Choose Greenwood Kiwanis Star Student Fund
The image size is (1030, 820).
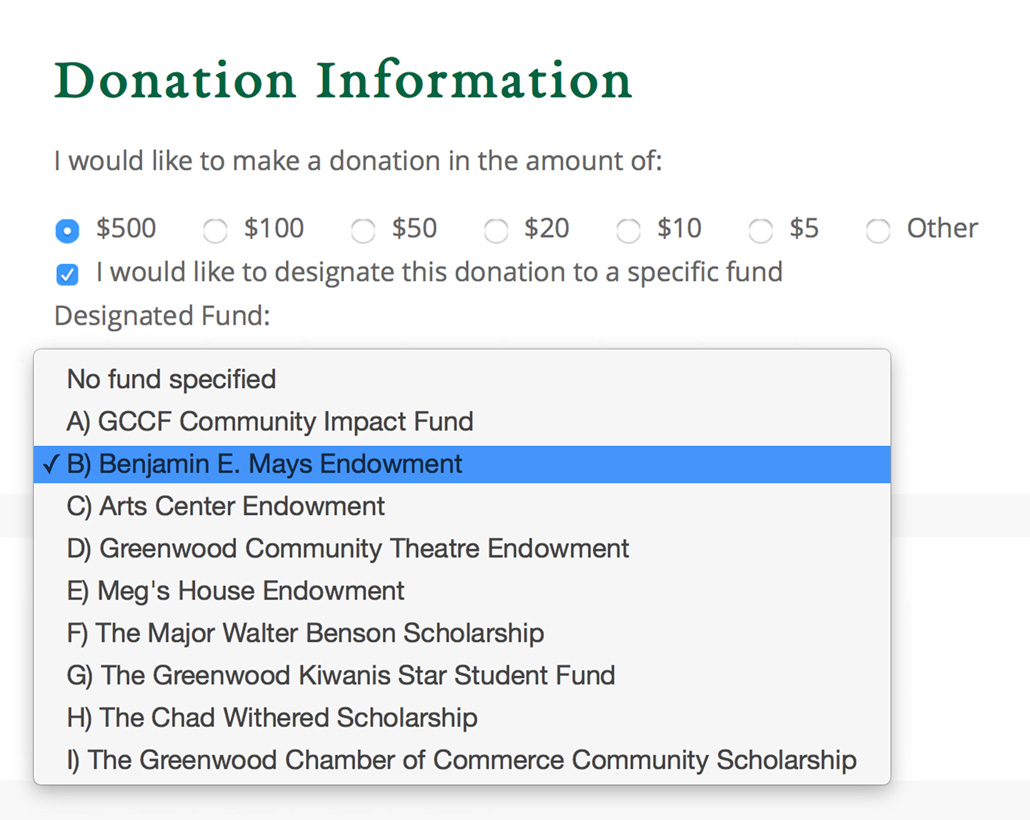(462, 675)
